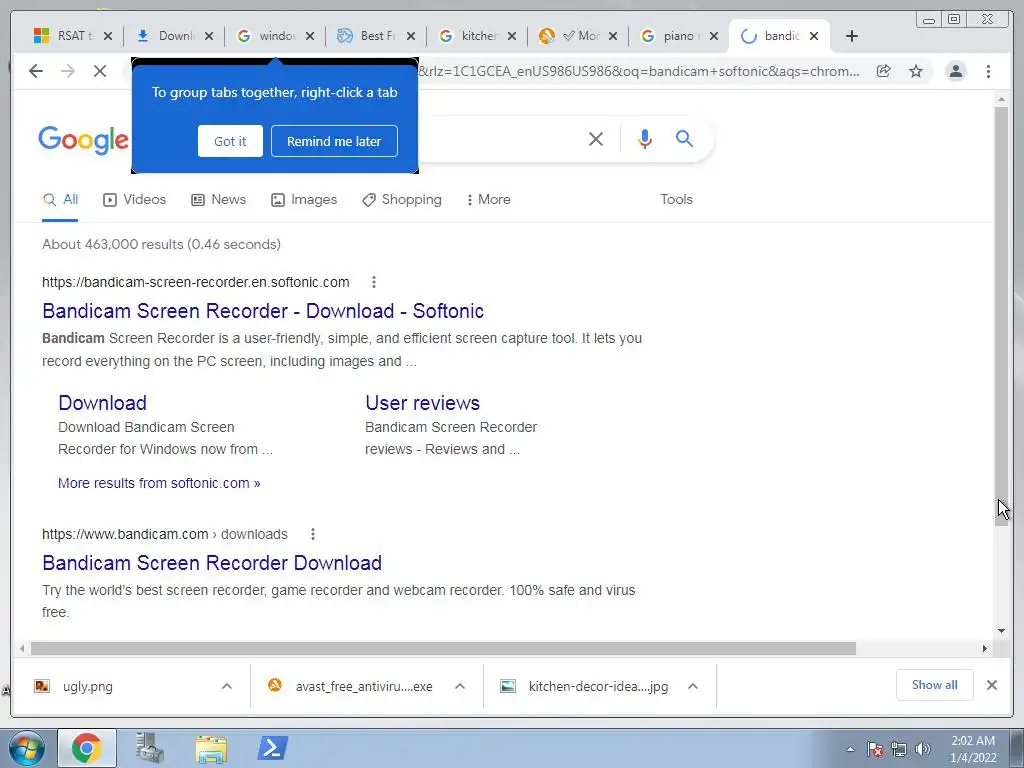This screenshot has width=1024, height=768.
Task: Open the Chrome profile avatar
Action: pos(956,71)
